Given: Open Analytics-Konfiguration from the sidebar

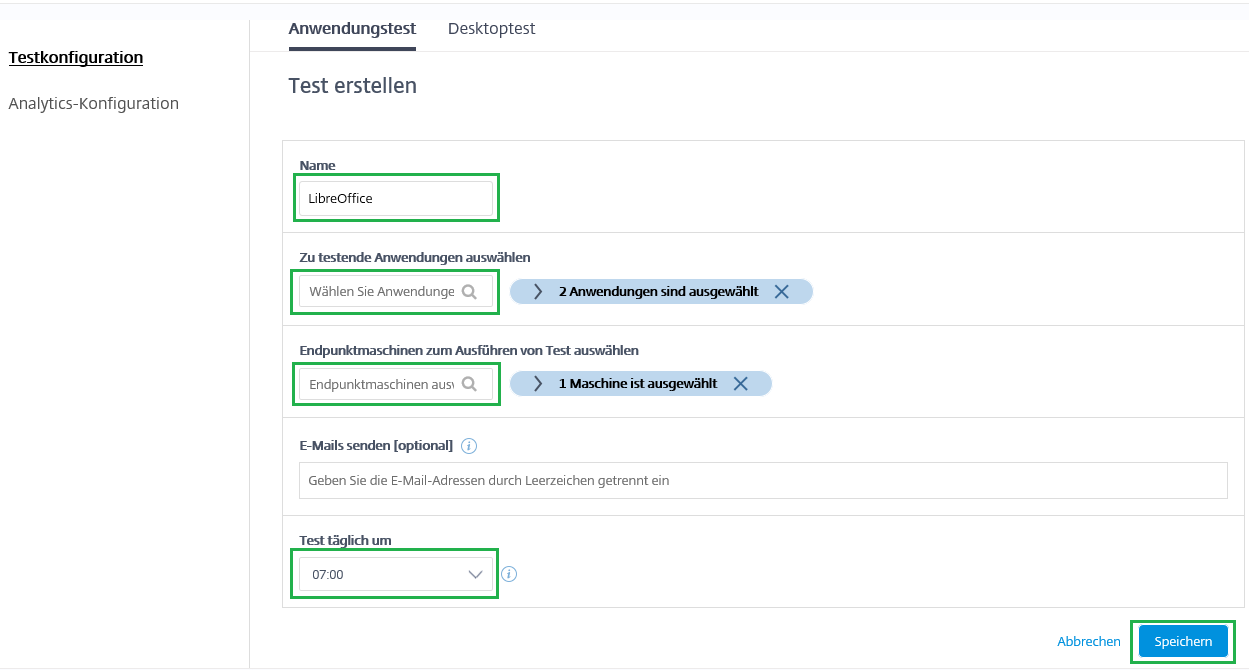Looking at the screenshot, I should click(93, 103).
